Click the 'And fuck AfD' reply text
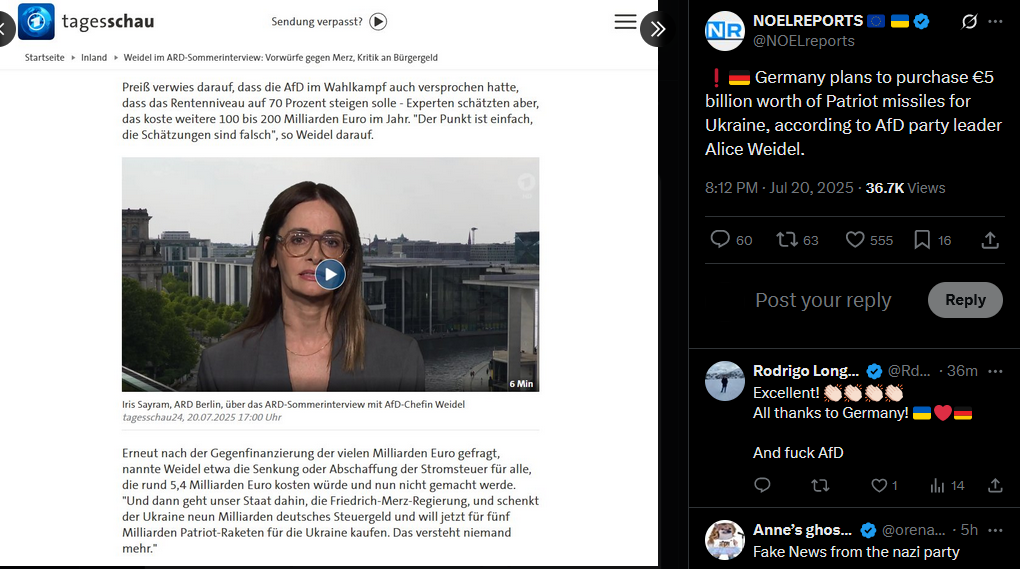Image resolution: width=1020 pixels, height=569 pixels. tap(798, 453)
